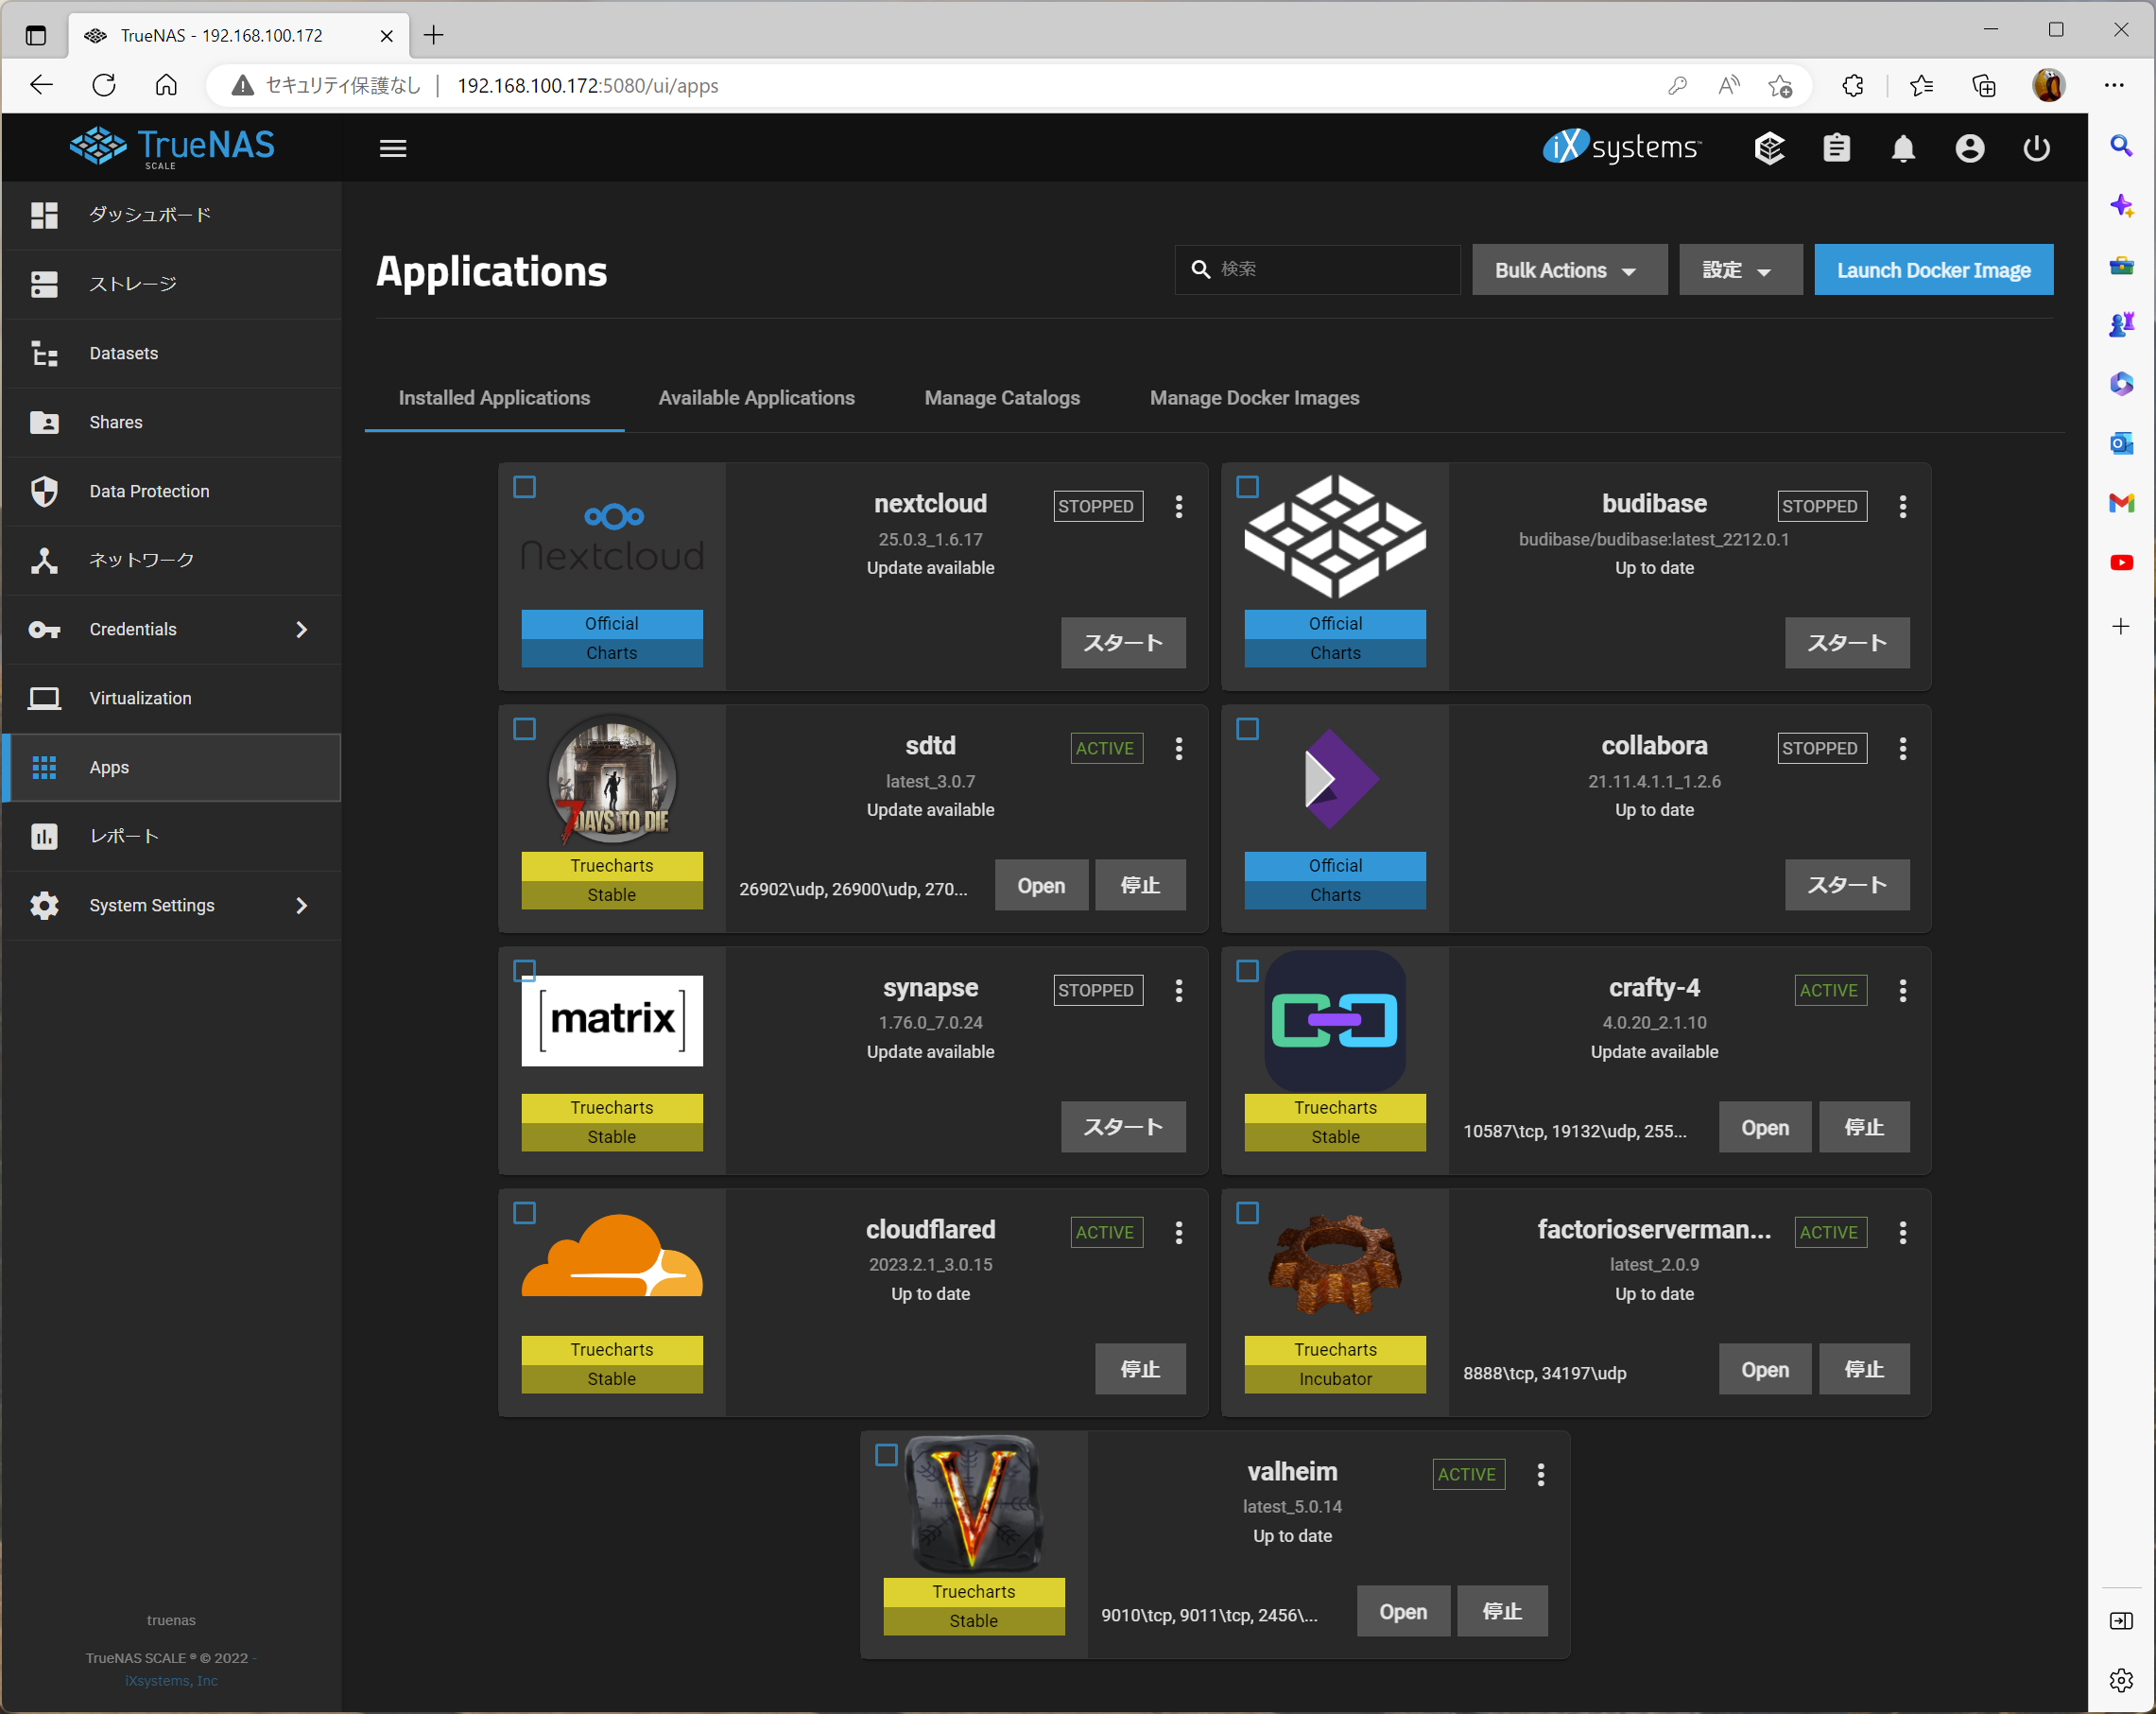Click the running jobs clipboard icon

[1837, 147]
